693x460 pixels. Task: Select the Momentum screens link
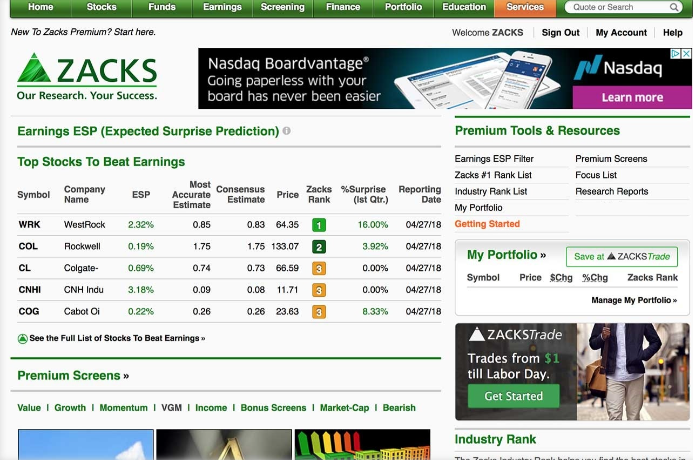(123, 407)
